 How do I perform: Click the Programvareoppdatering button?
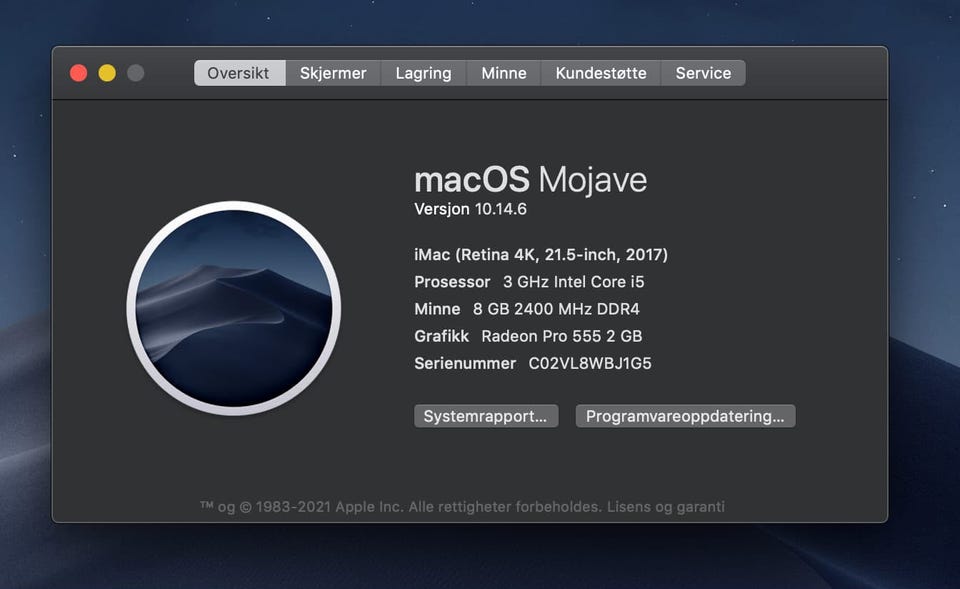click(685, 416)
